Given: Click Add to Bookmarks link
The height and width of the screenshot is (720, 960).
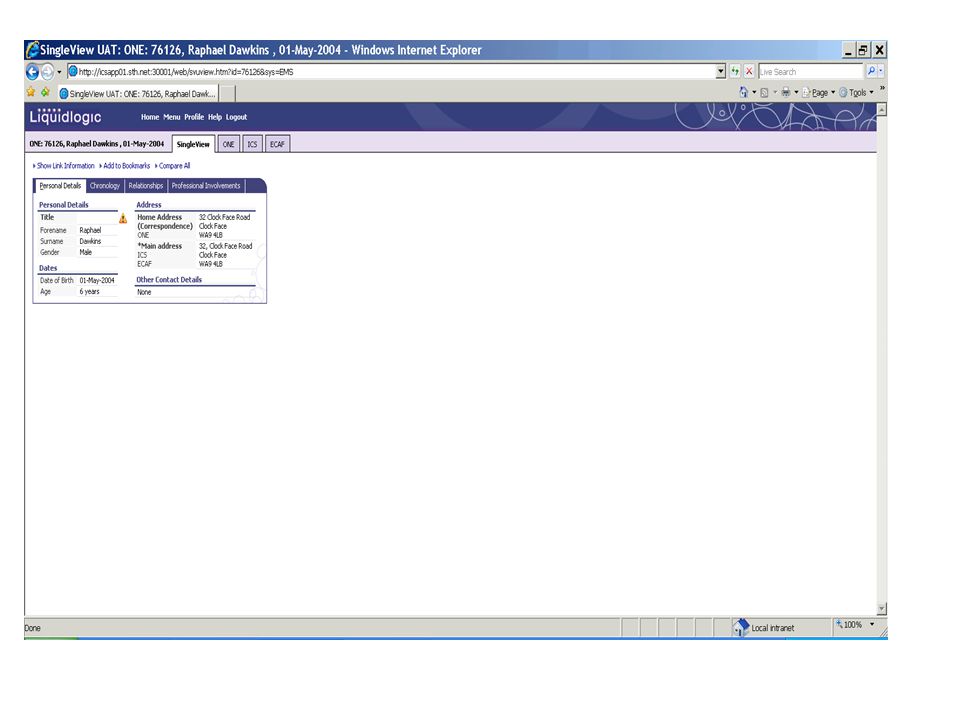Looking at the screenshot, I should pos(126,166).
